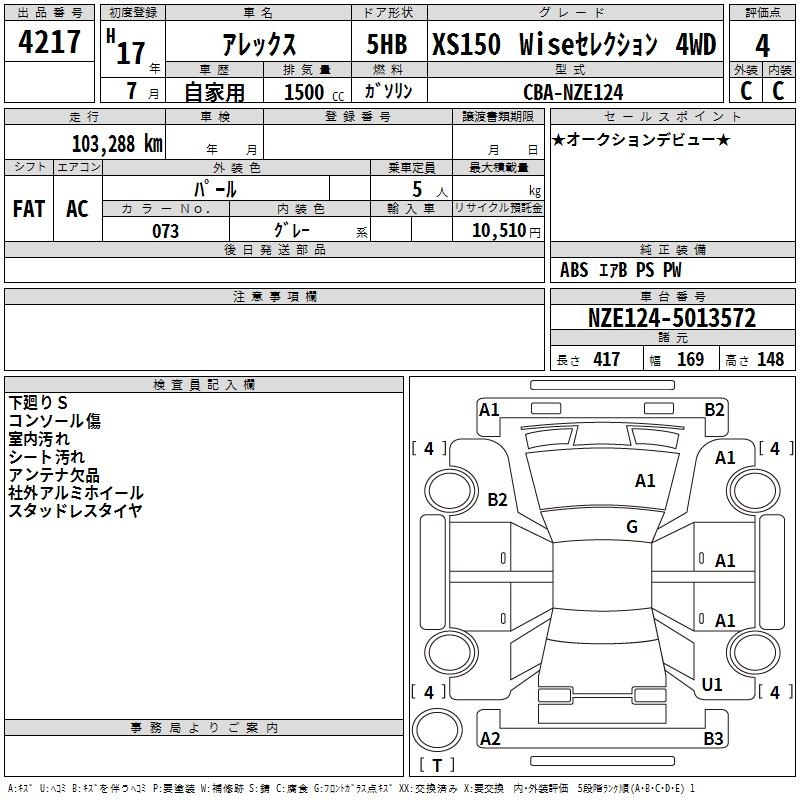Screen dimensions: 800x800
Task: Select inspector note スタッドレスタイヤ
Action: coord(76,510)
